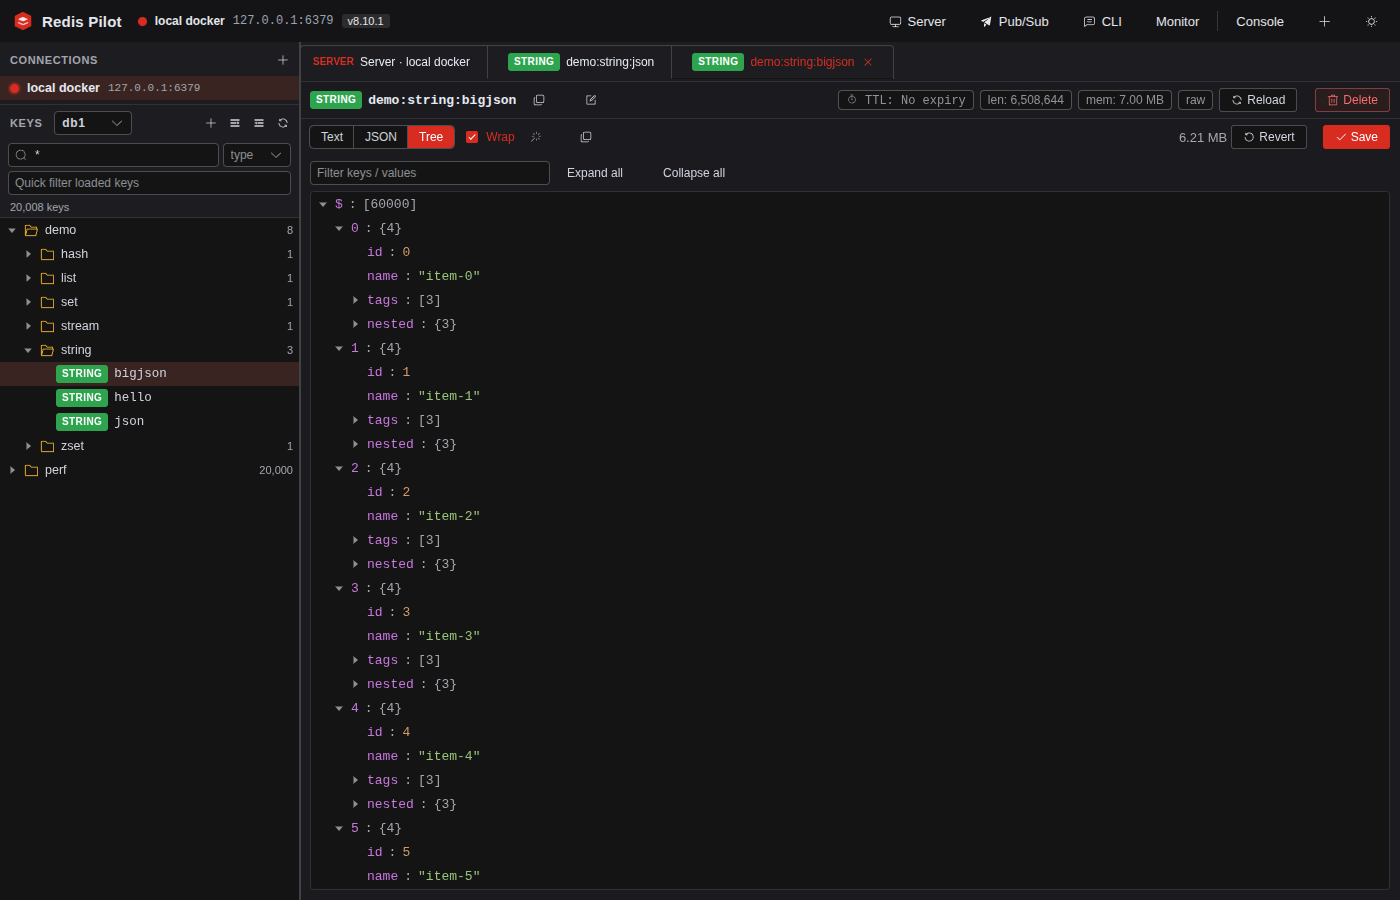Copy the value using icon in editor toolbar
Screen dimensions: 1400x900
[586, 137]
